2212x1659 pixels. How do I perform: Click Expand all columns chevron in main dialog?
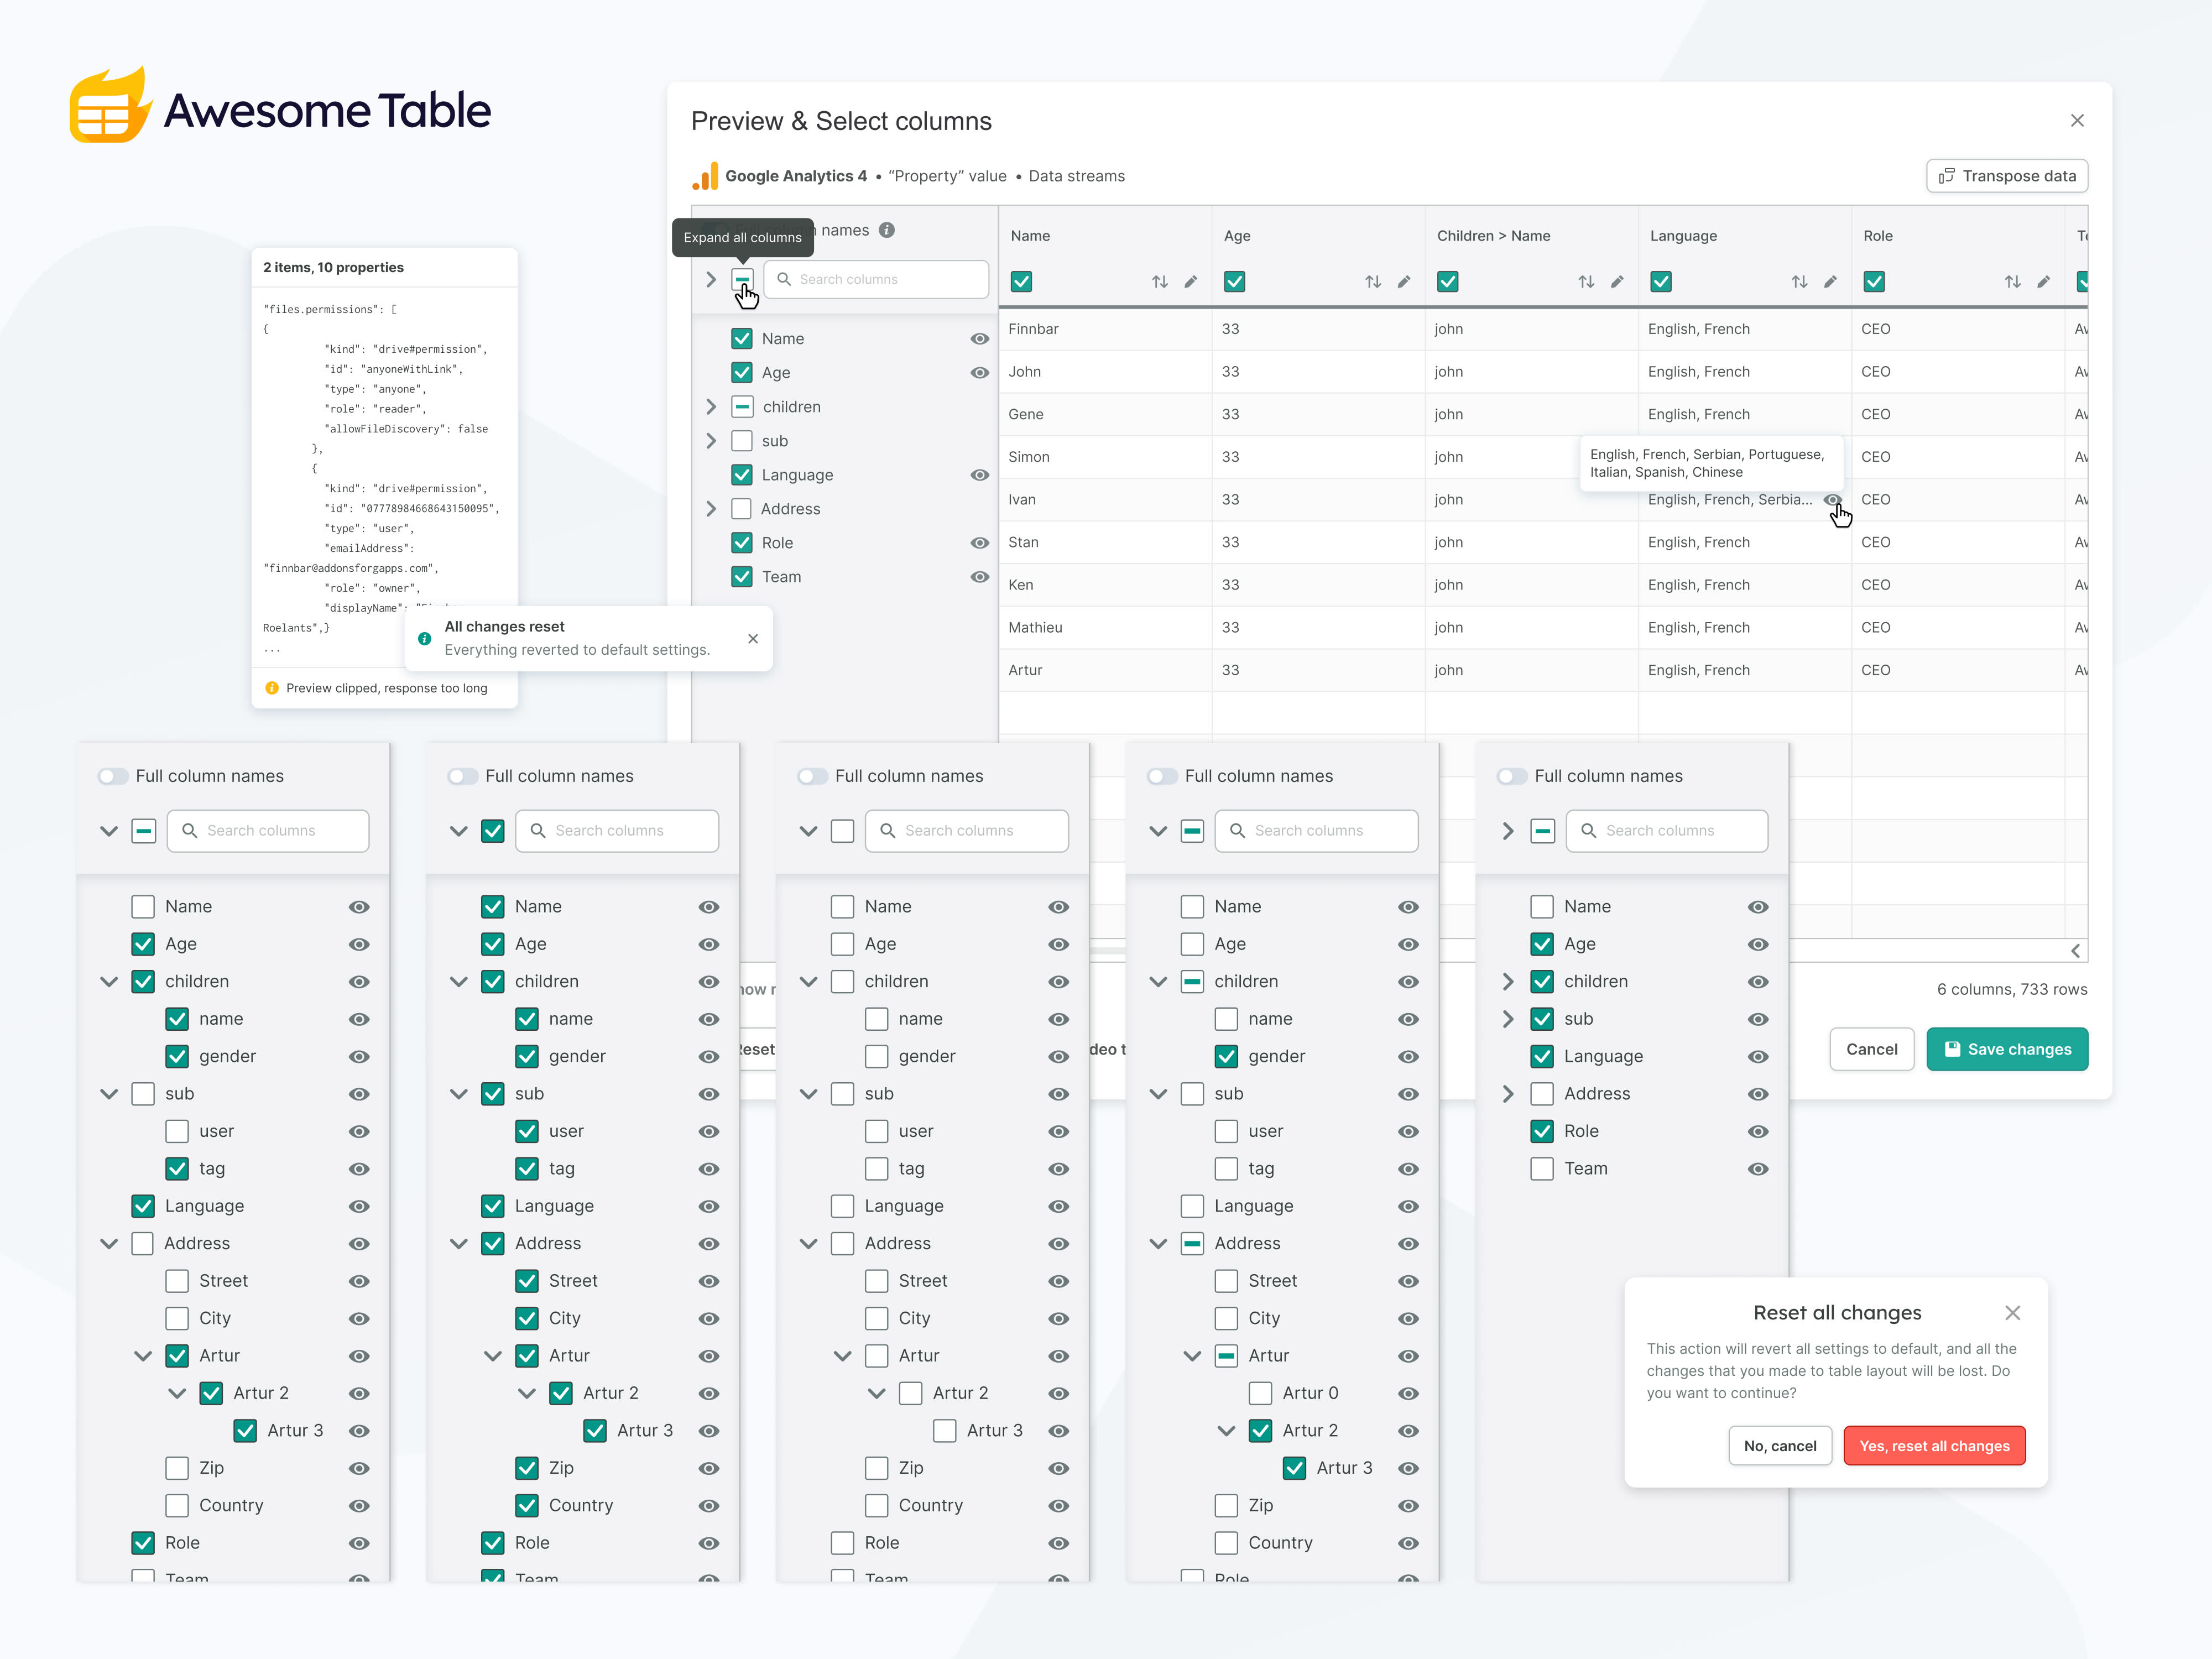tap(711, 279)
